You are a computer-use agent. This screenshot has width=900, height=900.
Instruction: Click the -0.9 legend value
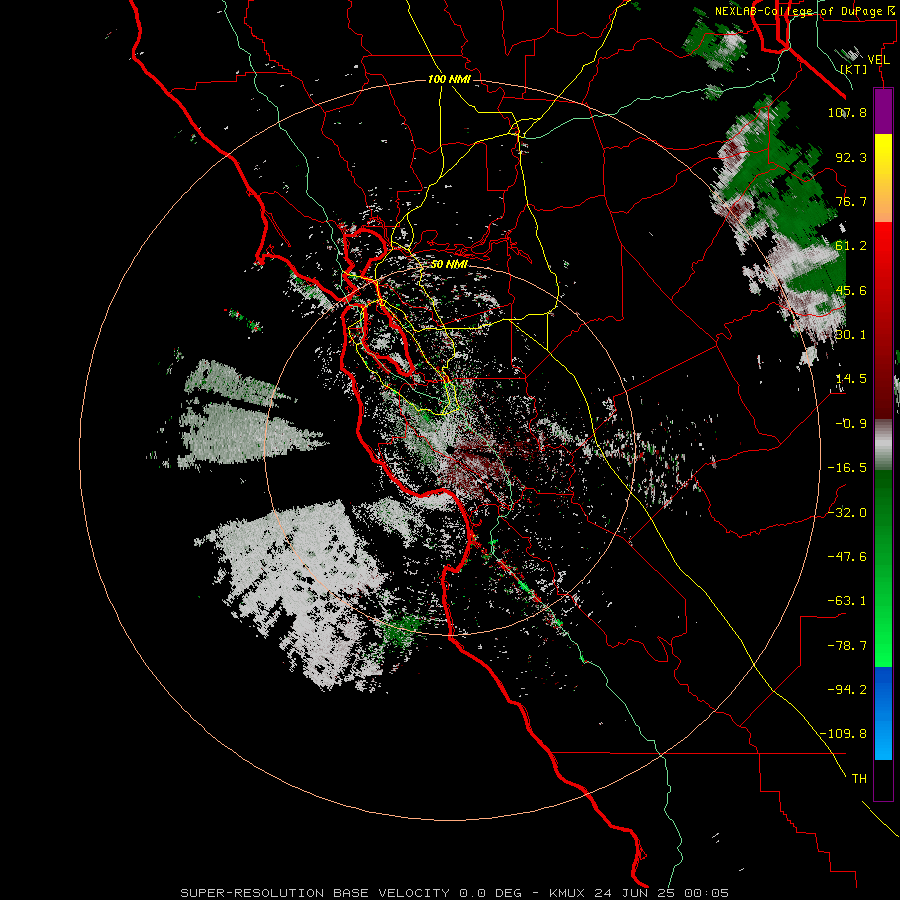coord(851,424)
